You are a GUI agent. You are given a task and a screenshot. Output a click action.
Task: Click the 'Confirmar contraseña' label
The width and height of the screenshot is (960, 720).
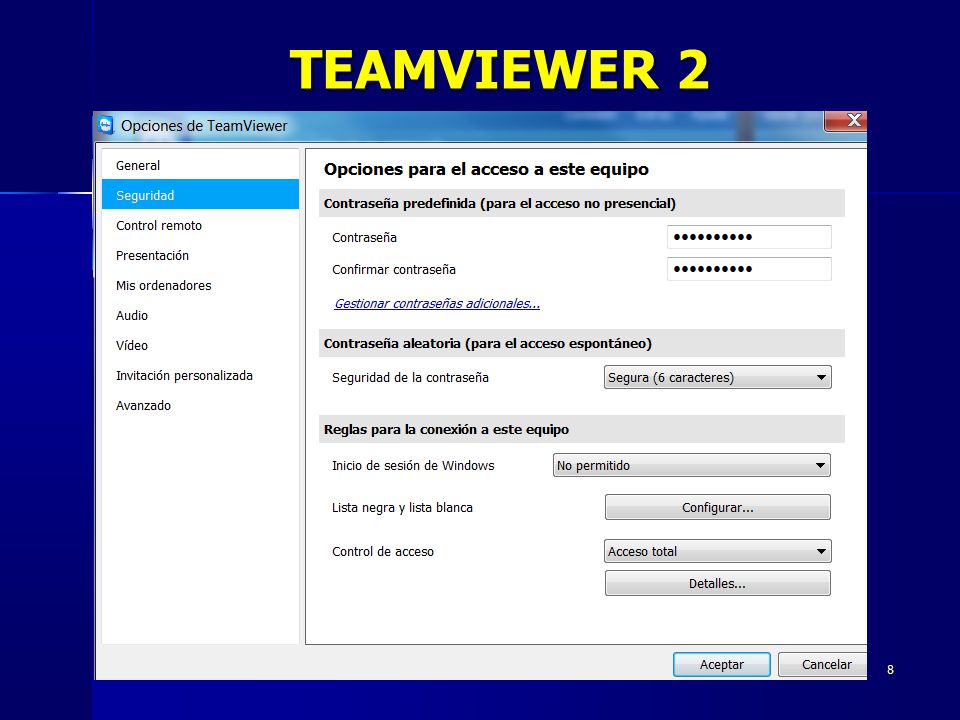[394, 269]
